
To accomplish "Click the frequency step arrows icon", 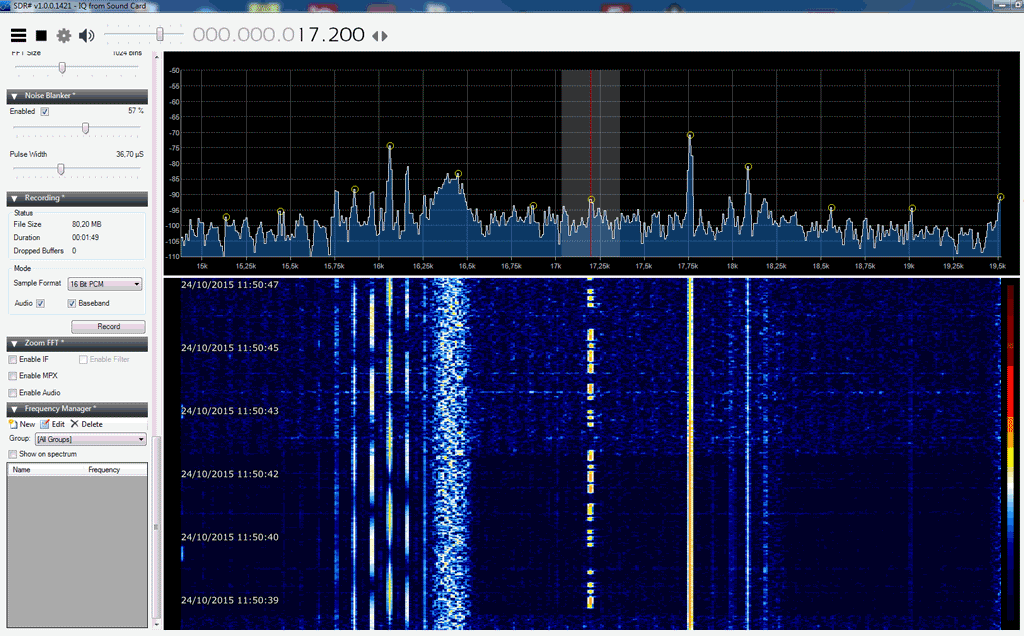I will pyautogui.click(x=379, y=36).
